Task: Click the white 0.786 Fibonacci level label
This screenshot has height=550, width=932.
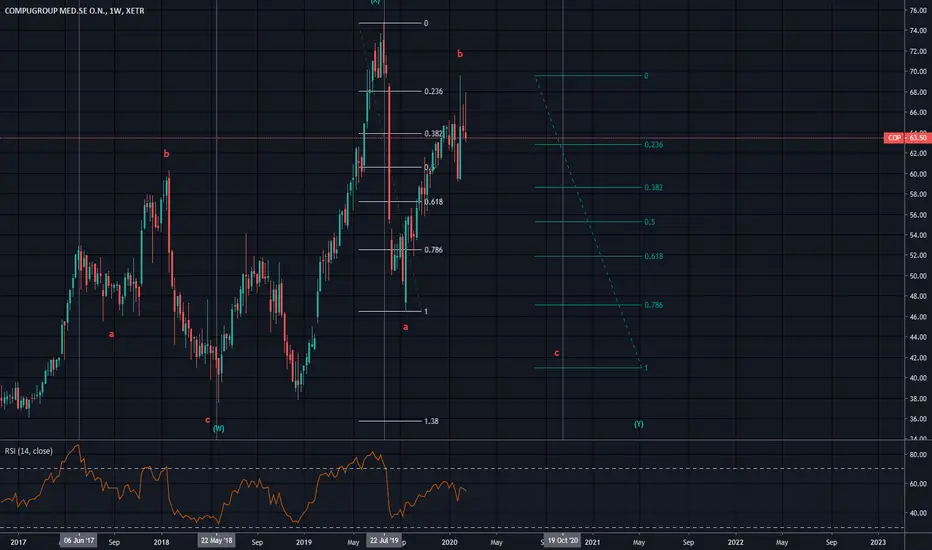Action: click(x=433, y=250)
